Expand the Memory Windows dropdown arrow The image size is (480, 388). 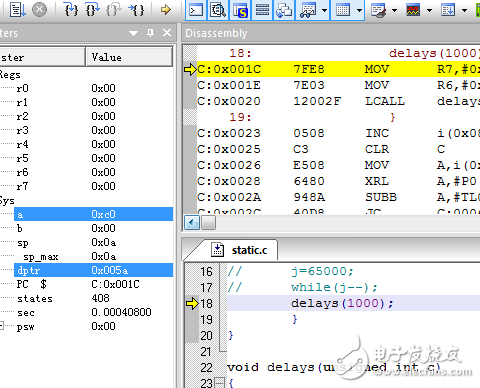[359, 10]
